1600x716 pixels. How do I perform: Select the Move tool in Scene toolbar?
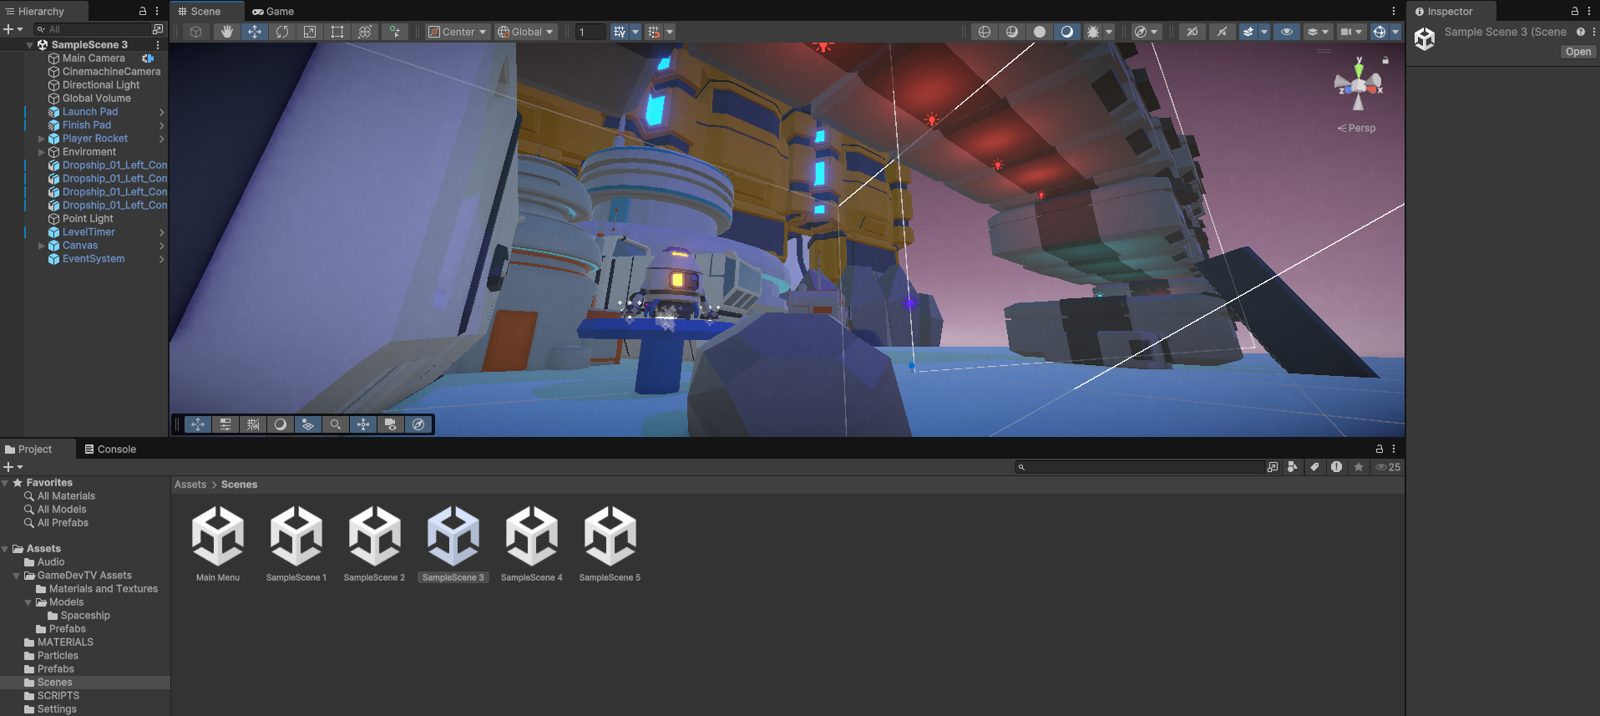[255, 32]
